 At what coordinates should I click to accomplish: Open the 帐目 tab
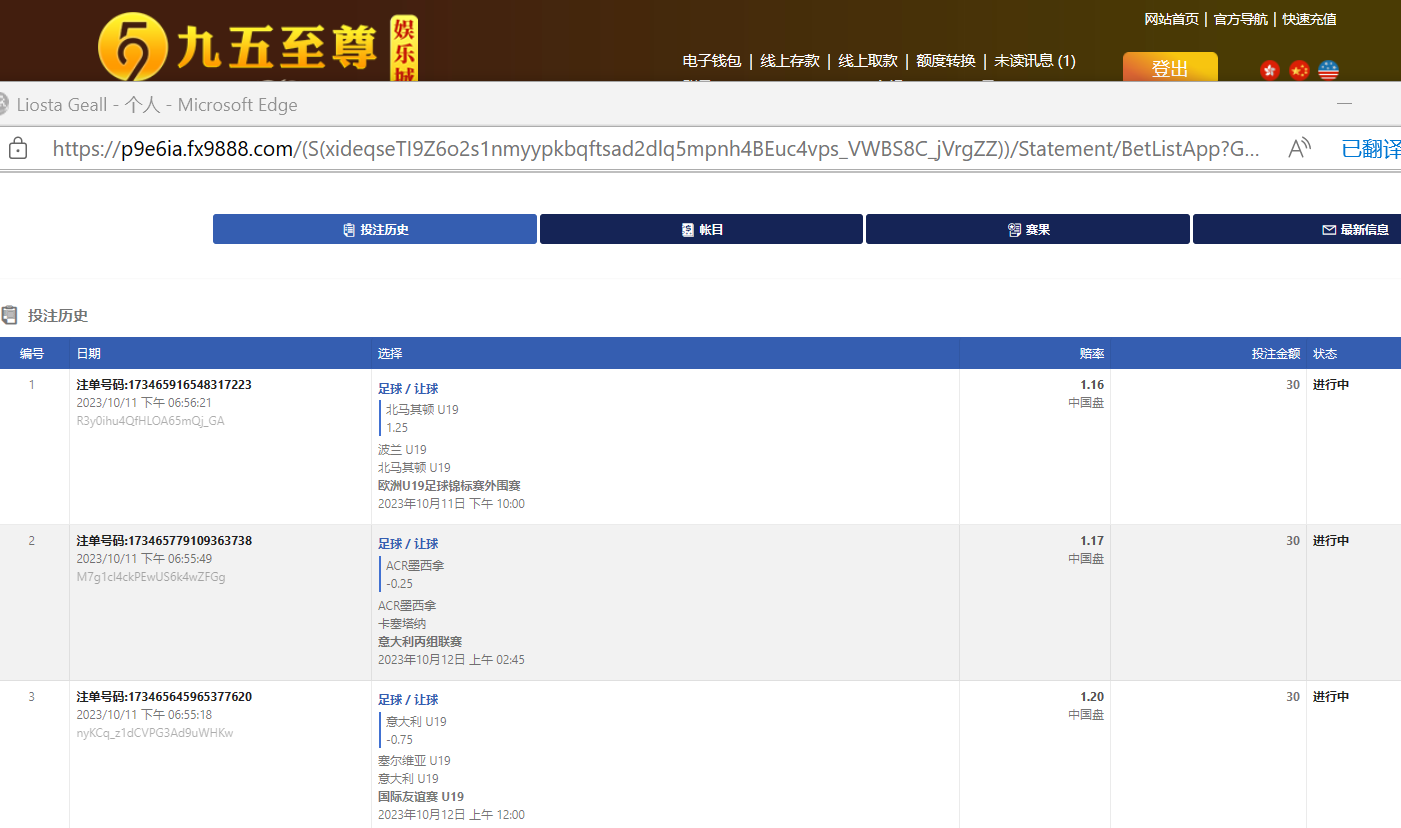[701, 229]
